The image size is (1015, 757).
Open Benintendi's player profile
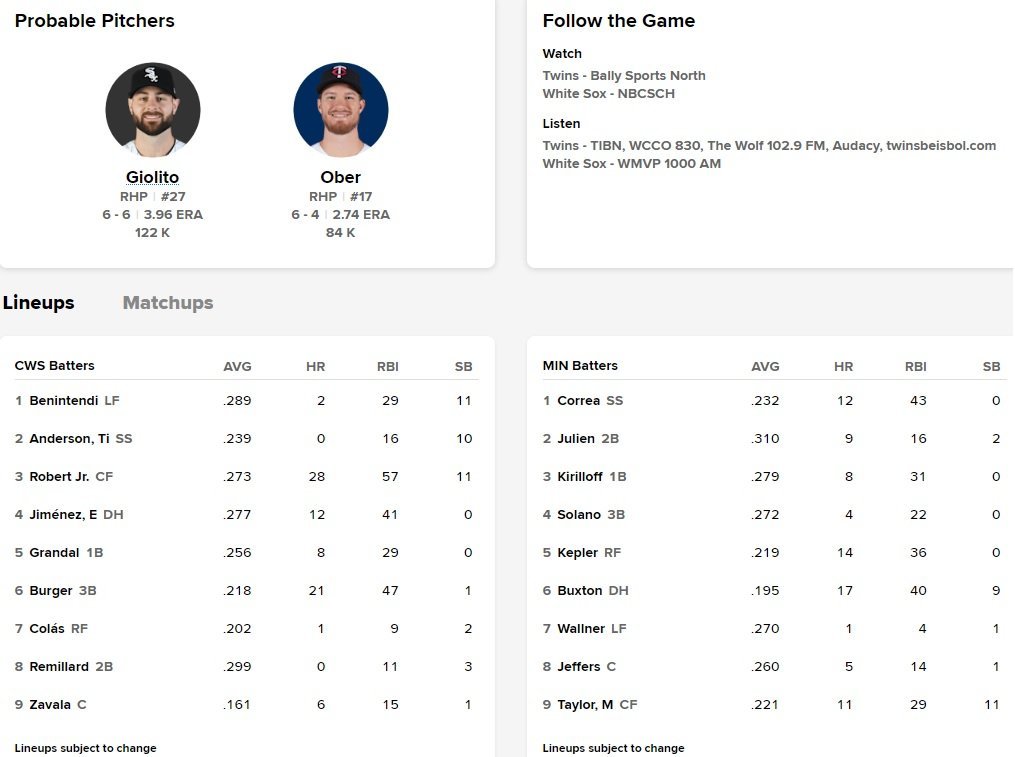64,401
